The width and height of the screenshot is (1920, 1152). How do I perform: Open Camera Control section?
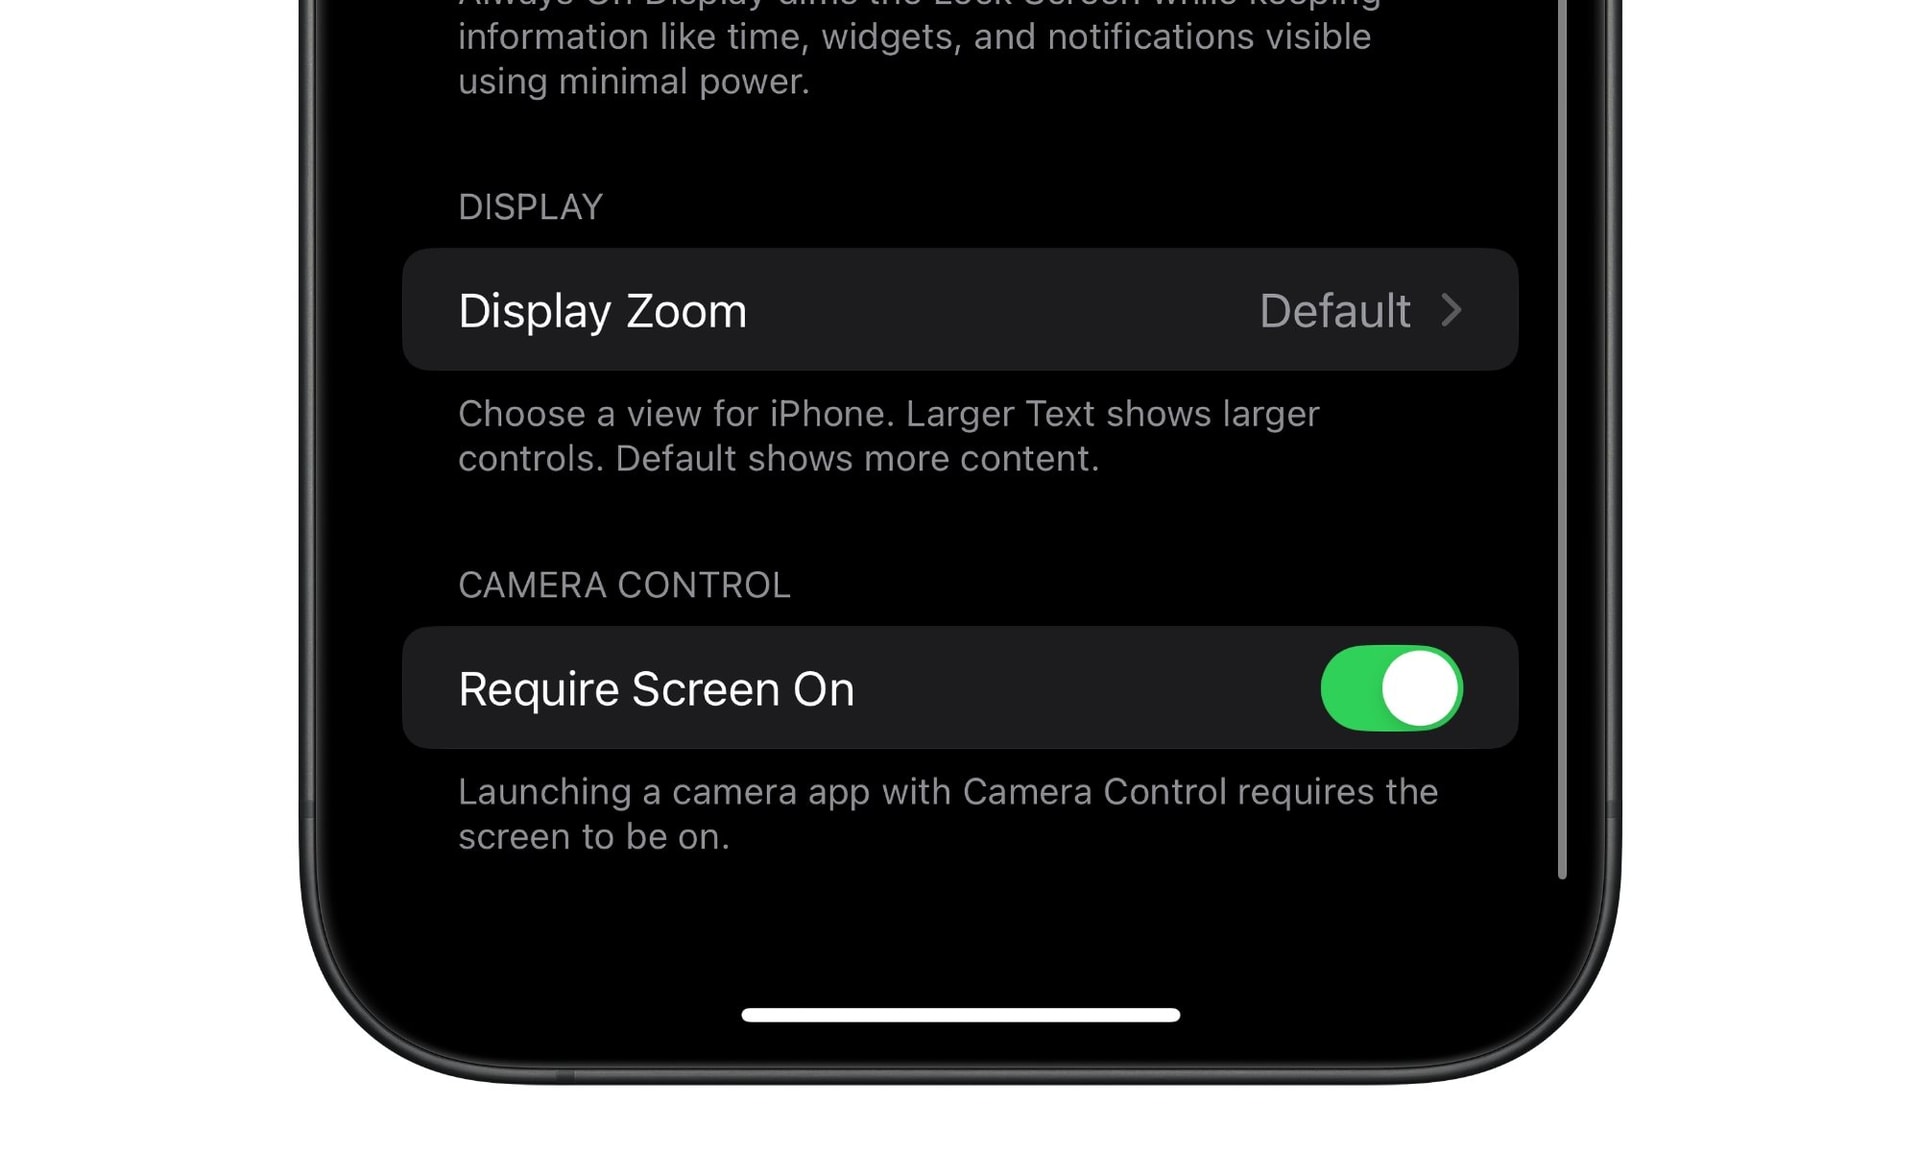[x=624, y=583]
